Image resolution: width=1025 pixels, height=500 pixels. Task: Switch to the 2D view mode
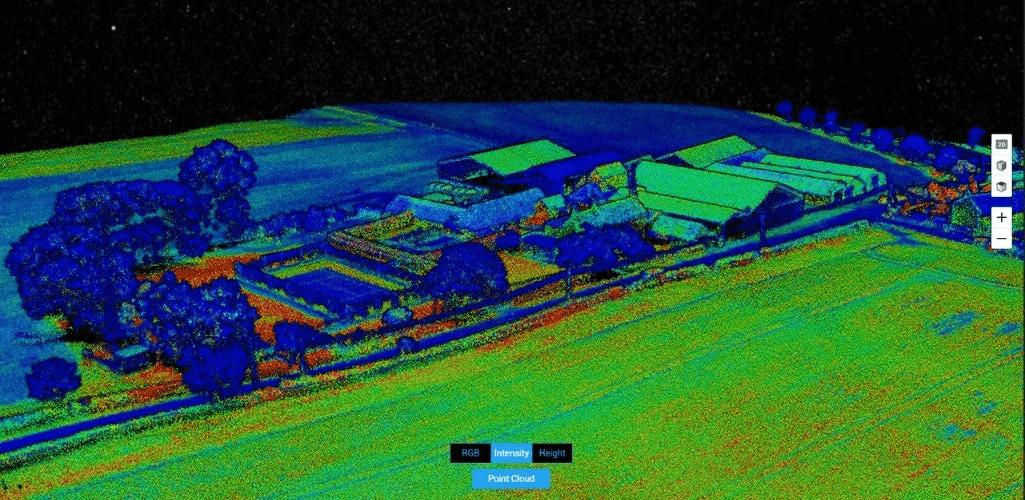click(x=1001, y=144)
